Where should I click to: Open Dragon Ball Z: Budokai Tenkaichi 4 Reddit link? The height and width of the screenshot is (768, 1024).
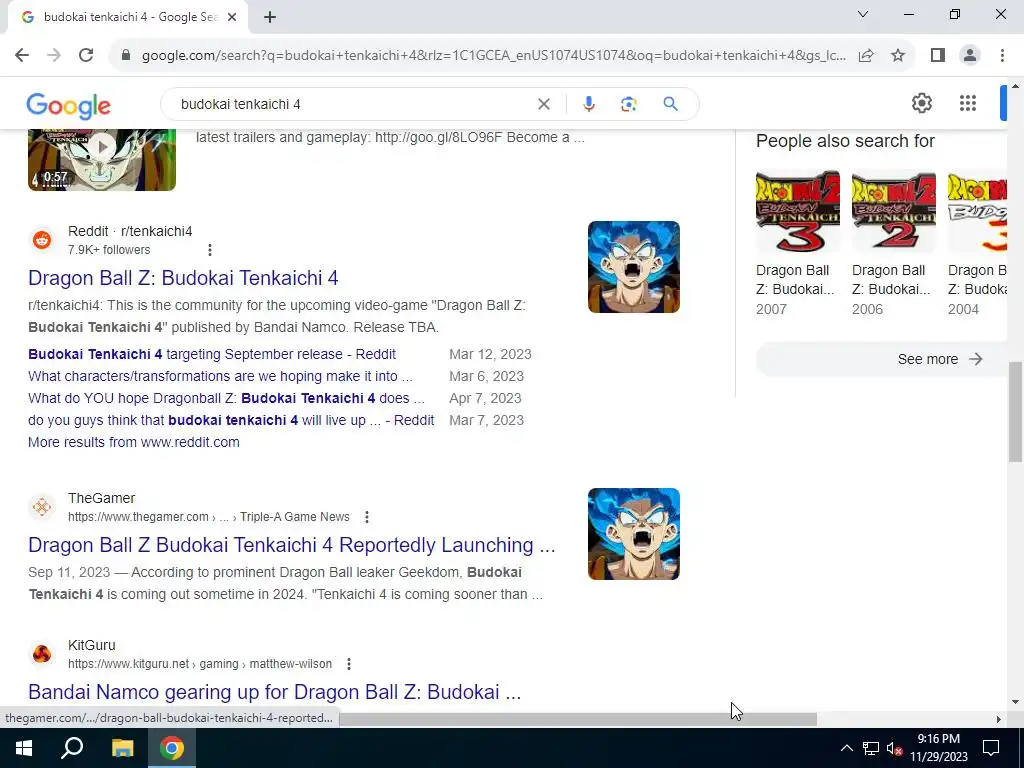(183, 278)
